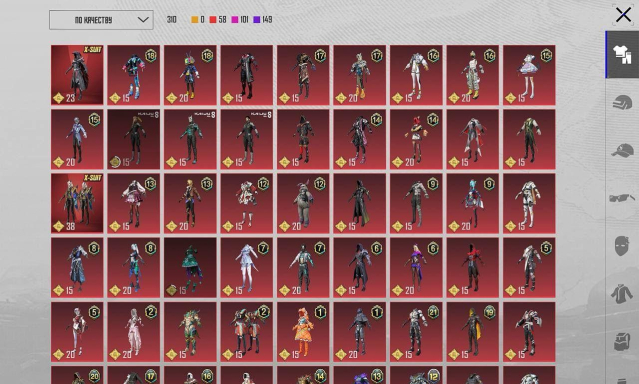Close the inventory with the X
Image resolution: width=639 pixels, height=384 pixels.
623,15
